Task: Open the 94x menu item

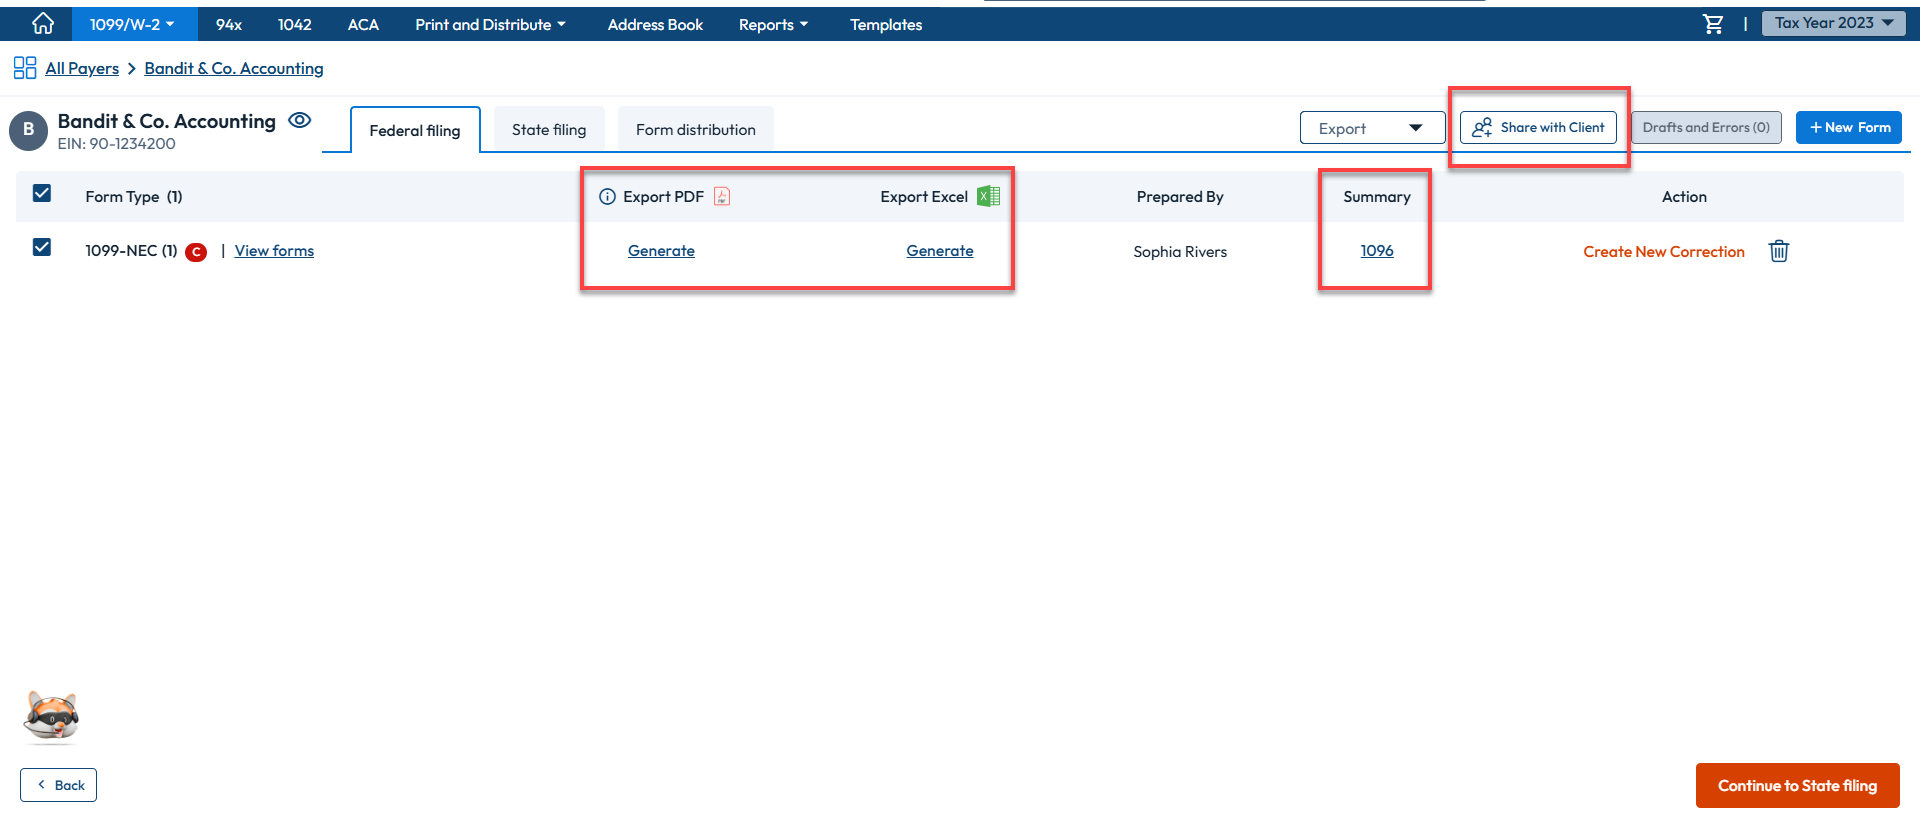Action: click(229, 24)
